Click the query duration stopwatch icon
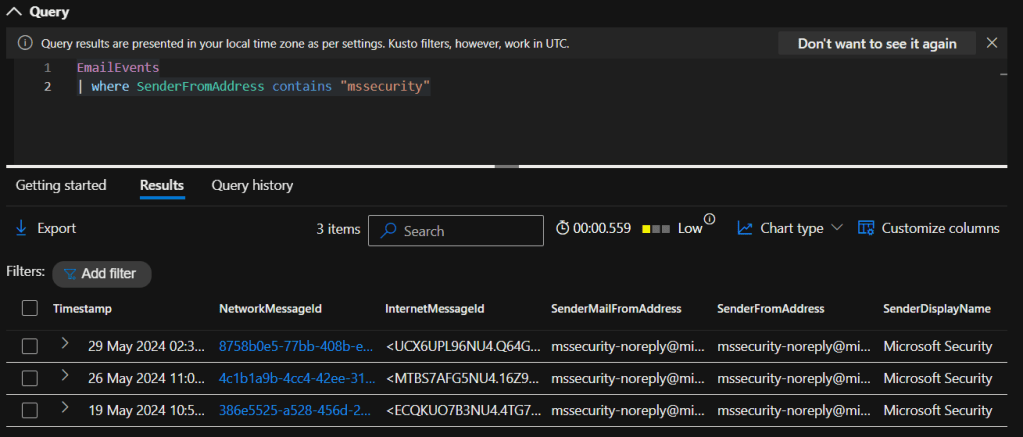Screen dimensions: 1023x437 tap(564, 228)
